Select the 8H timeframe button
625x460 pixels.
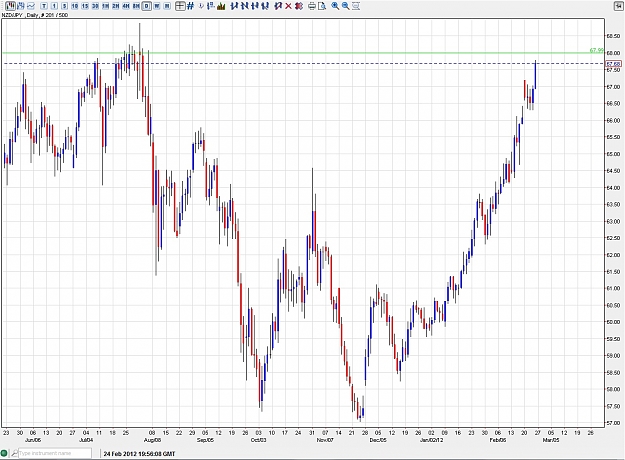(x=136, y=6)
